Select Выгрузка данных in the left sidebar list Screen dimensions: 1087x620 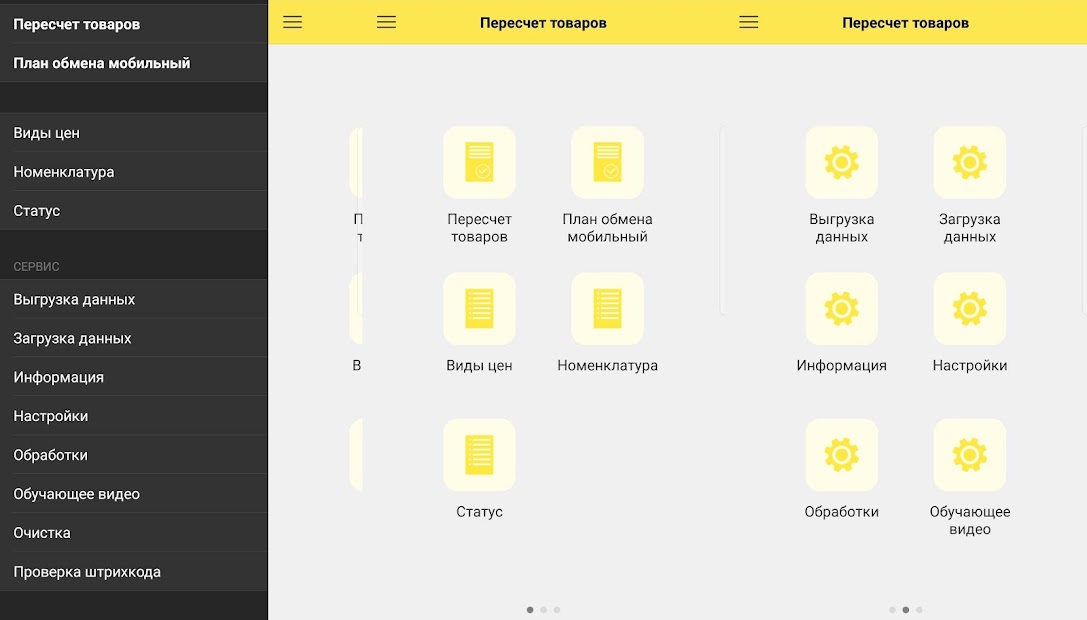(74, 300)
